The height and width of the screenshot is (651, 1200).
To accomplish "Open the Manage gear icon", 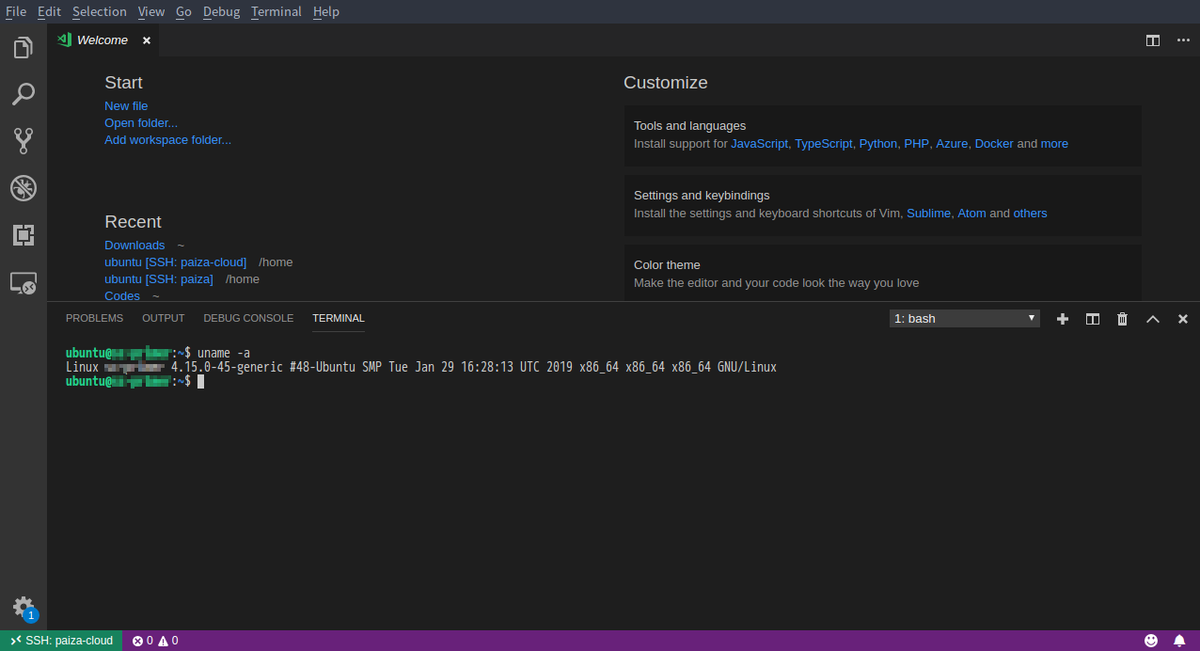I will (23, 607).
